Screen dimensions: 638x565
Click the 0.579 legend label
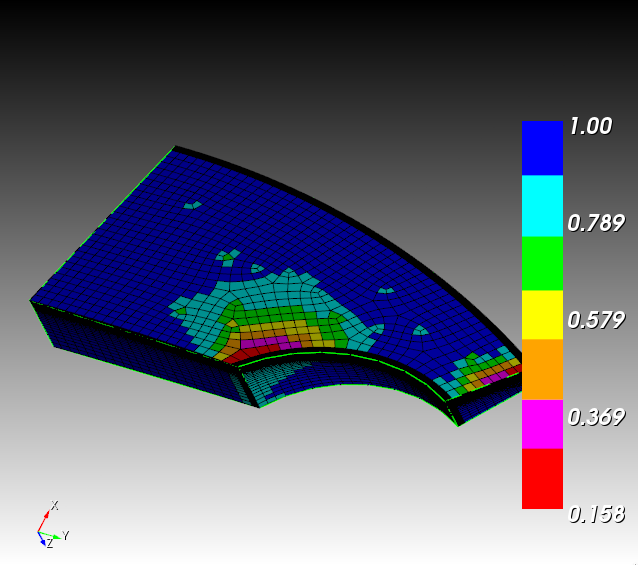(595, 320)
